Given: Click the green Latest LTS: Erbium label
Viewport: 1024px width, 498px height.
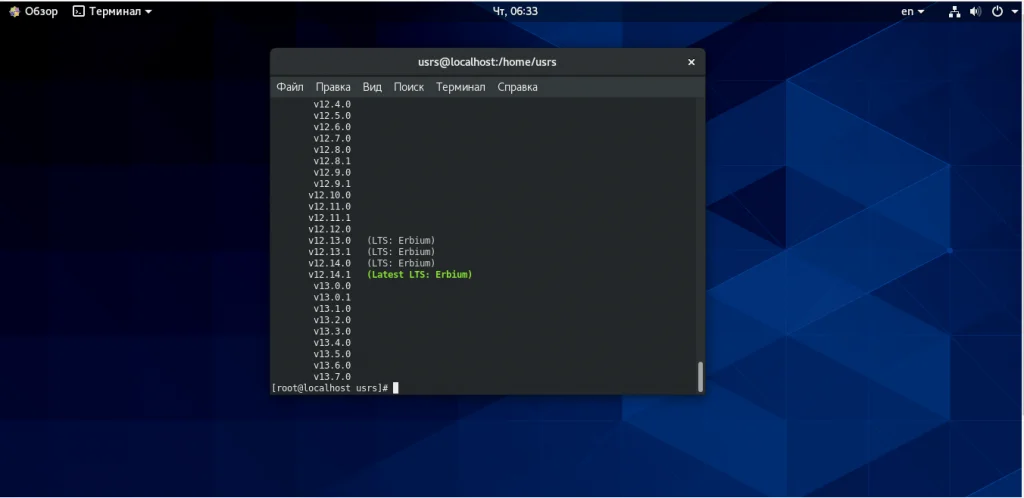Looking at the screenshot, I should [x=419, y=275].
